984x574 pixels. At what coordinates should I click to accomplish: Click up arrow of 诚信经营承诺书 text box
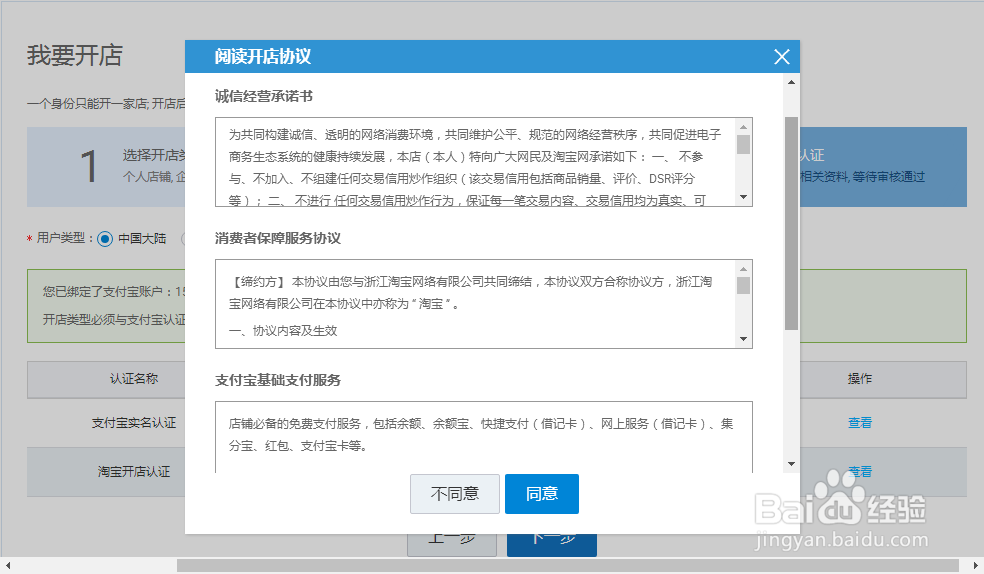[744, 127]
